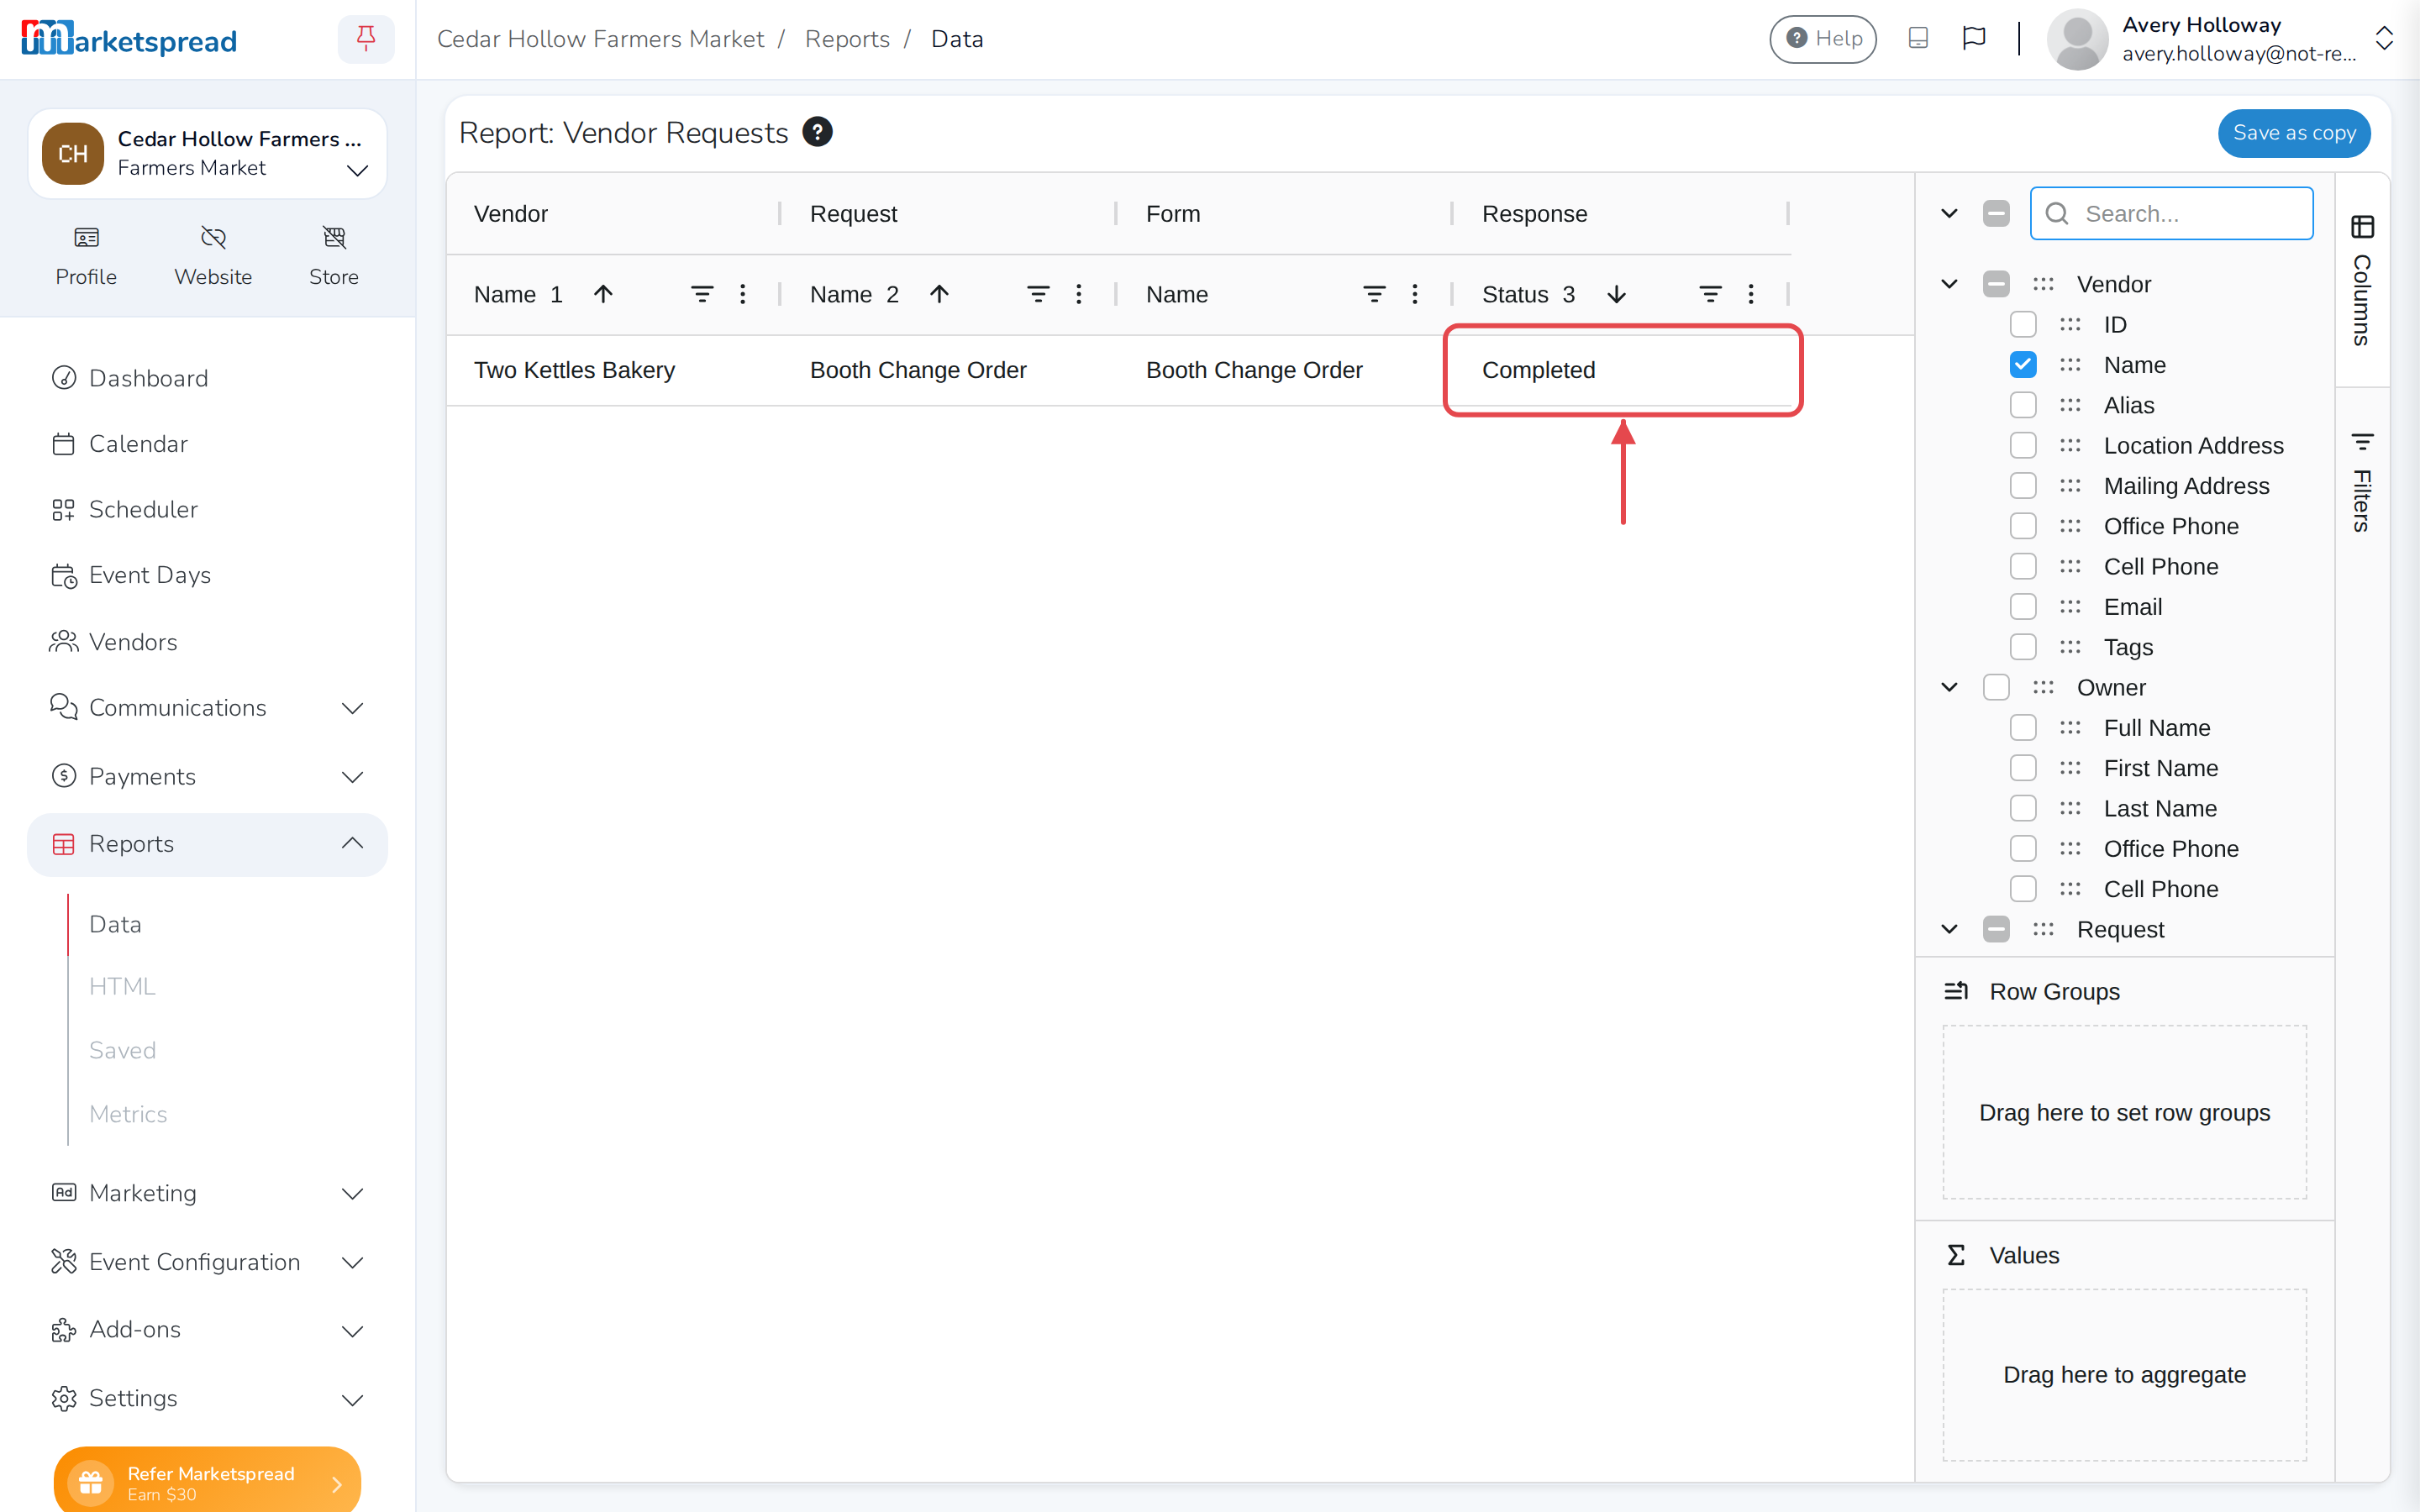
Task: Open the Columns side tab
Action: pyautogui.click(x=2362, y=281)
